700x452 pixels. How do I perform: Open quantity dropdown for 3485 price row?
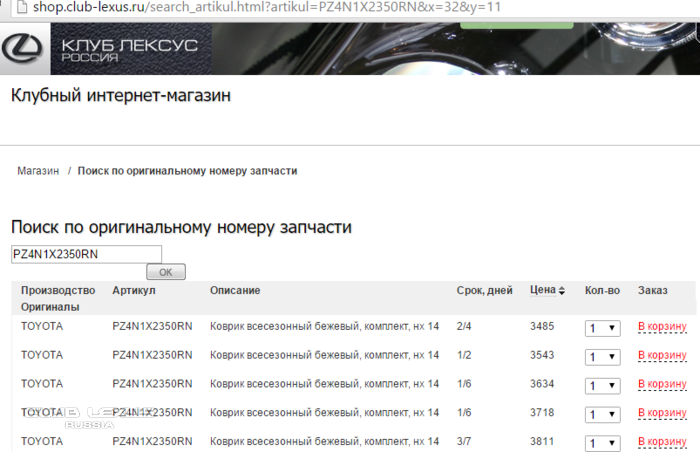click(x=601, y=328)
